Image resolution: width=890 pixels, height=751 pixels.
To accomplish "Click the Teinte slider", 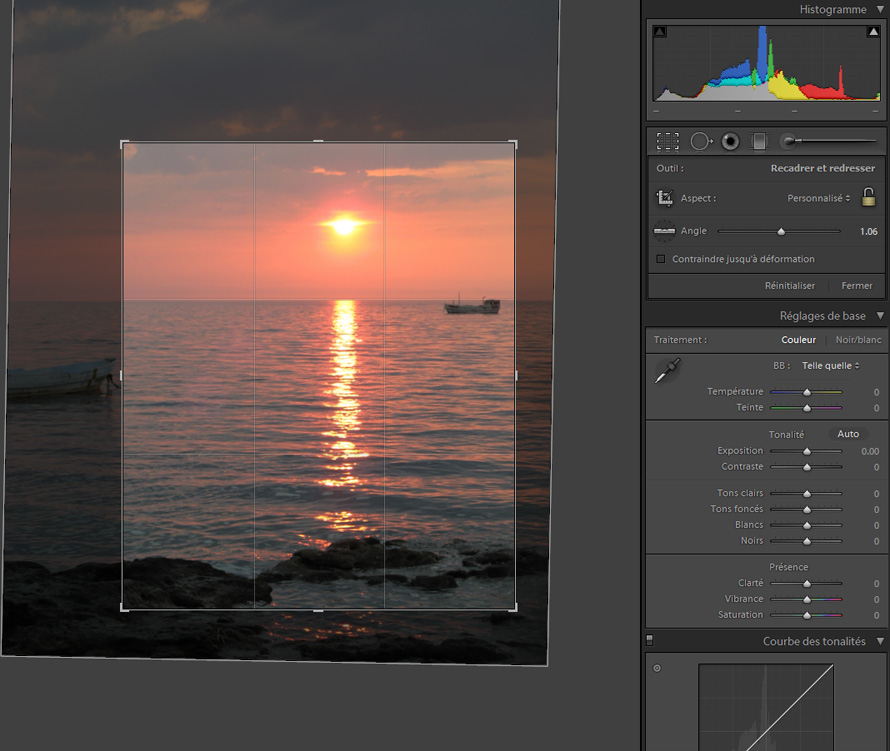I will pos(806,408).
